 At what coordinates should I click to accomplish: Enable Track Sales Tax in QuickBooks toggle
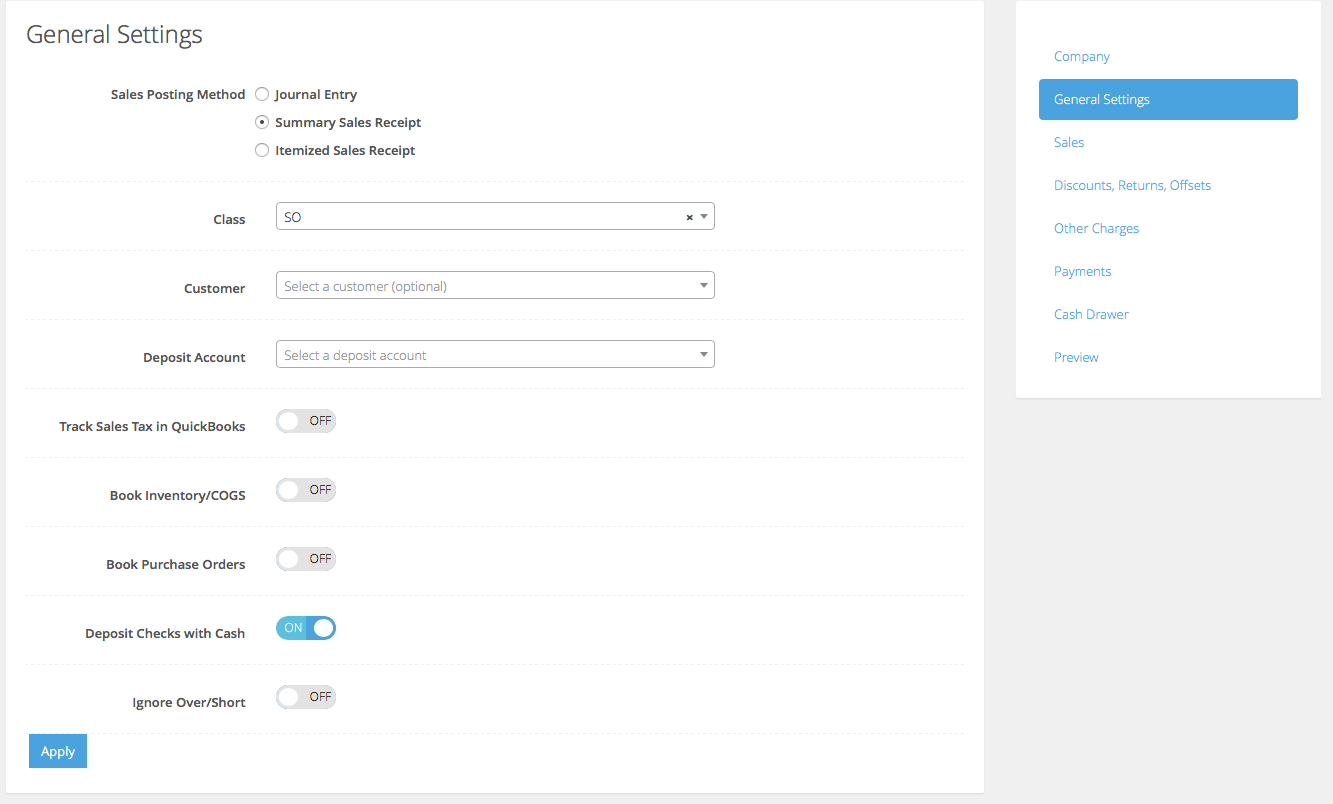click(x=306, y=421)
